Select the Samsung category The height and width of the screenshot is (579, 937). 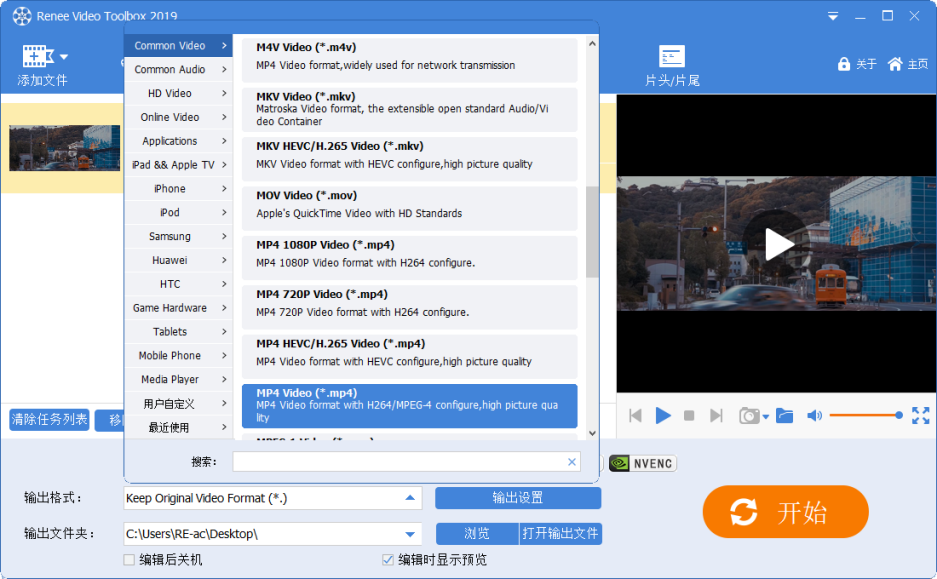pyautogui.click(x=179, y=236)
